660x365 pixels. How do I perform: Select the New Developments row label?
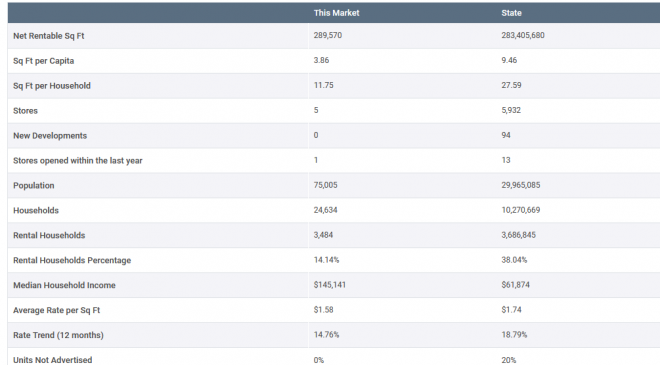click(50, 136)
